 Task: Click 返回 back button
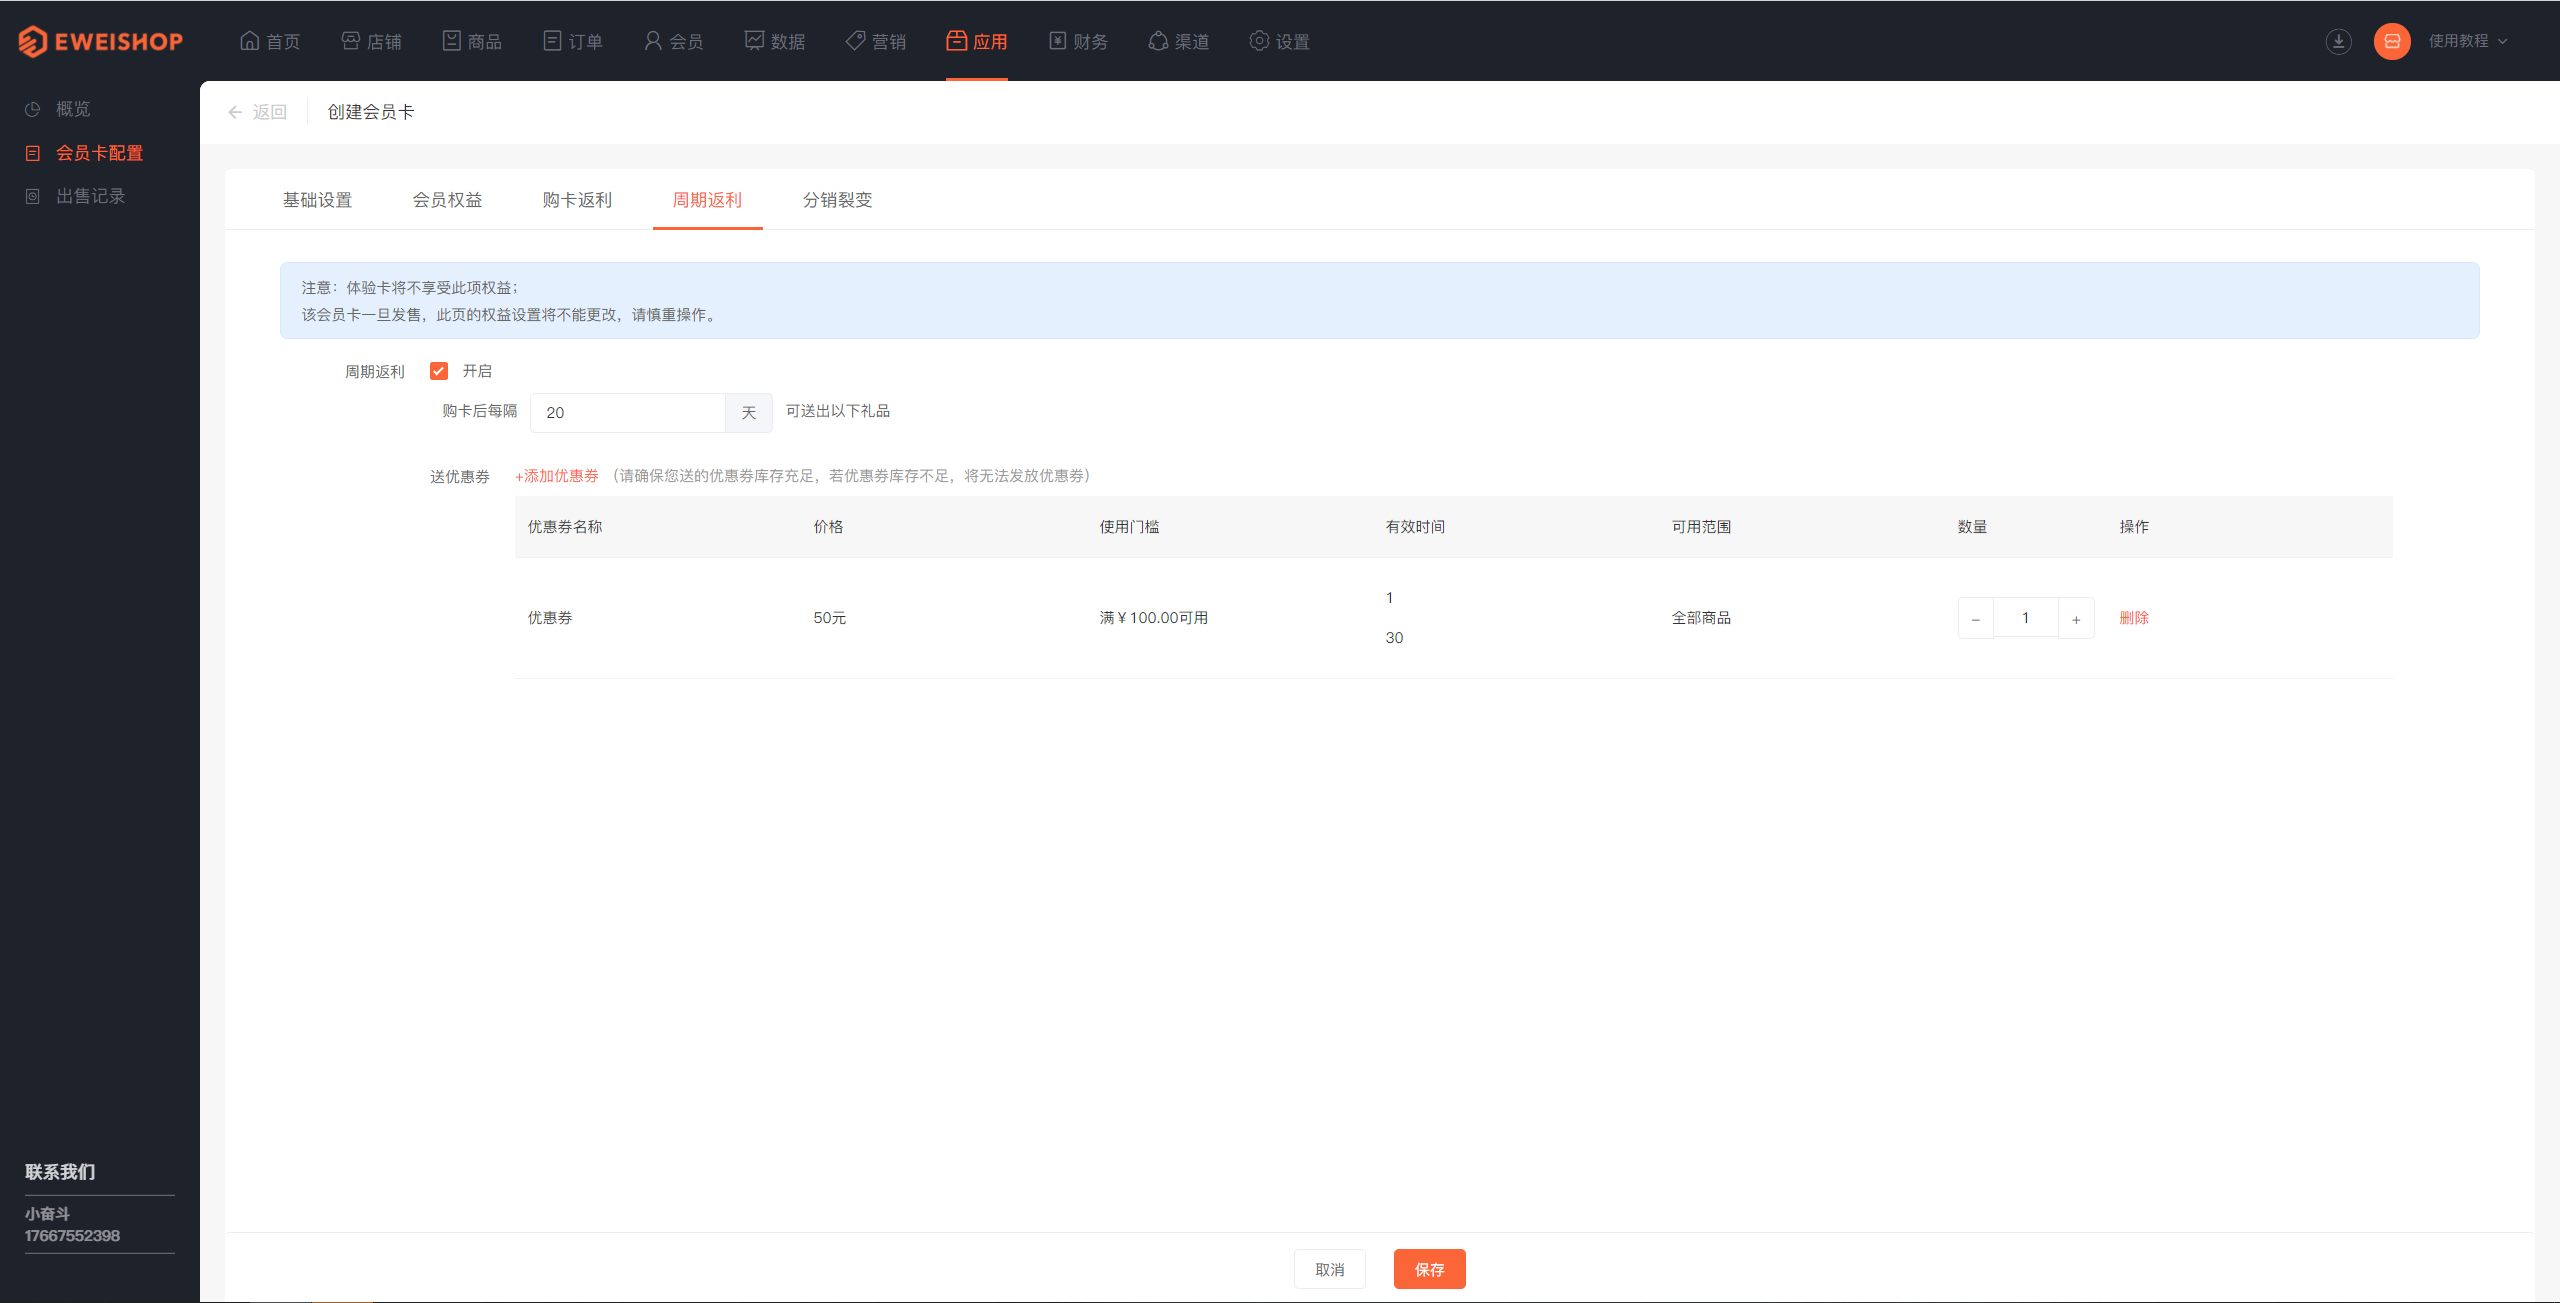pos(256,111)
